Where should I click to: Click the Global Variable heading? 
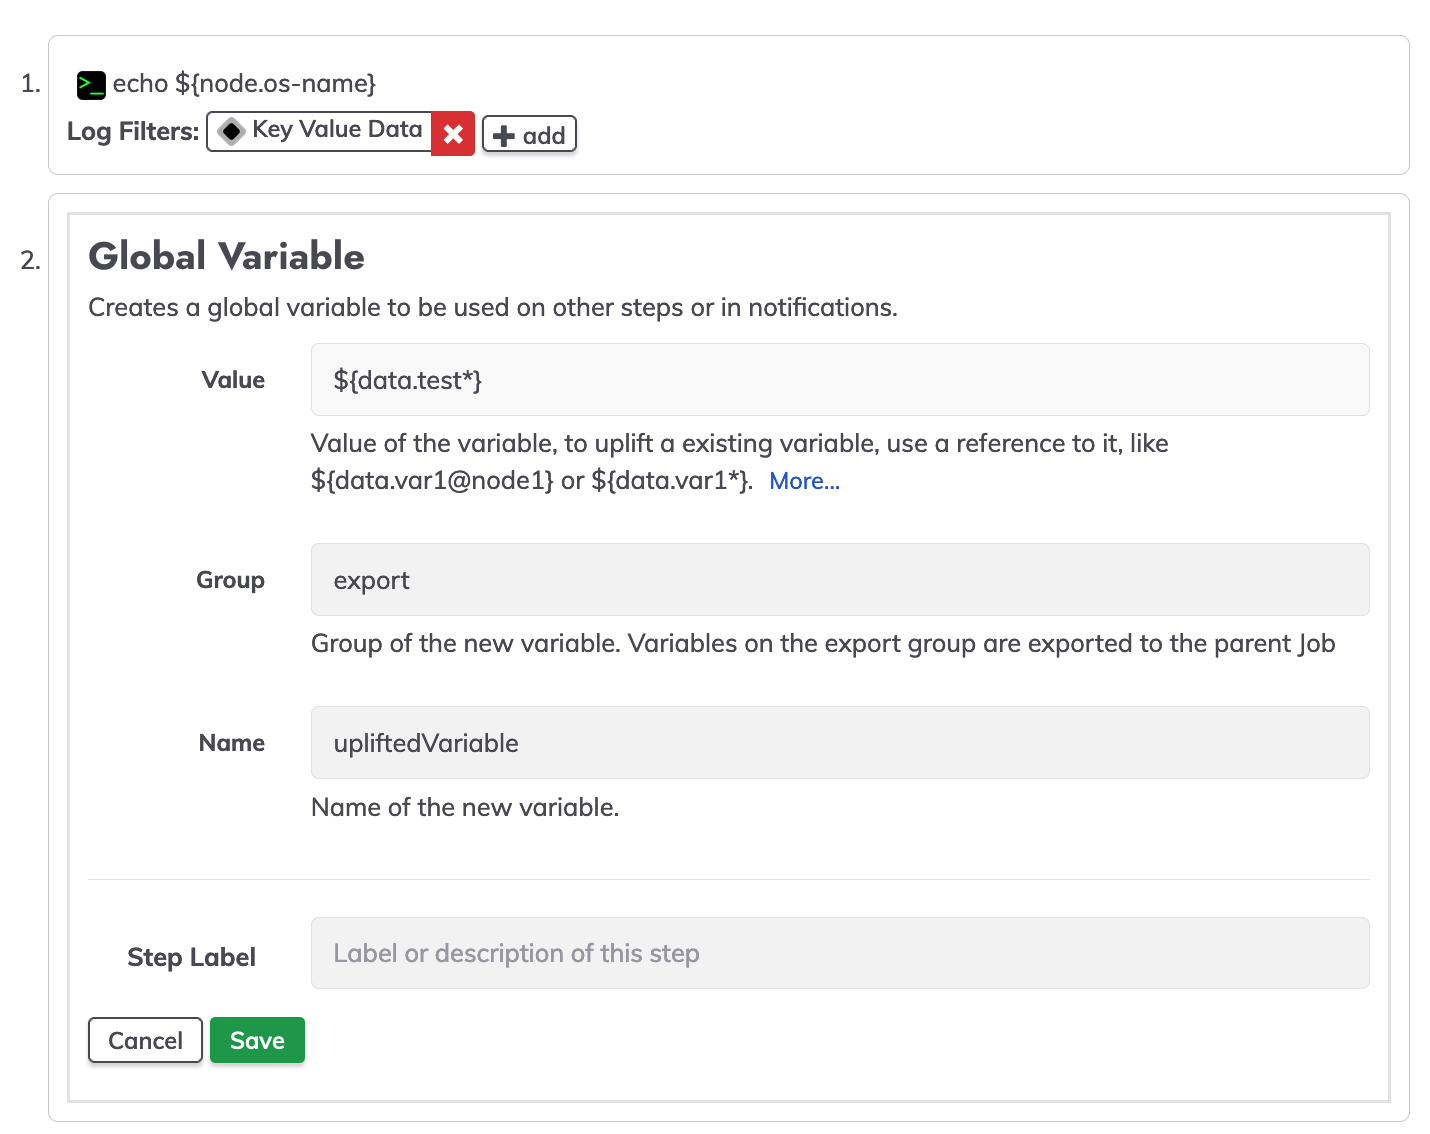226,256
